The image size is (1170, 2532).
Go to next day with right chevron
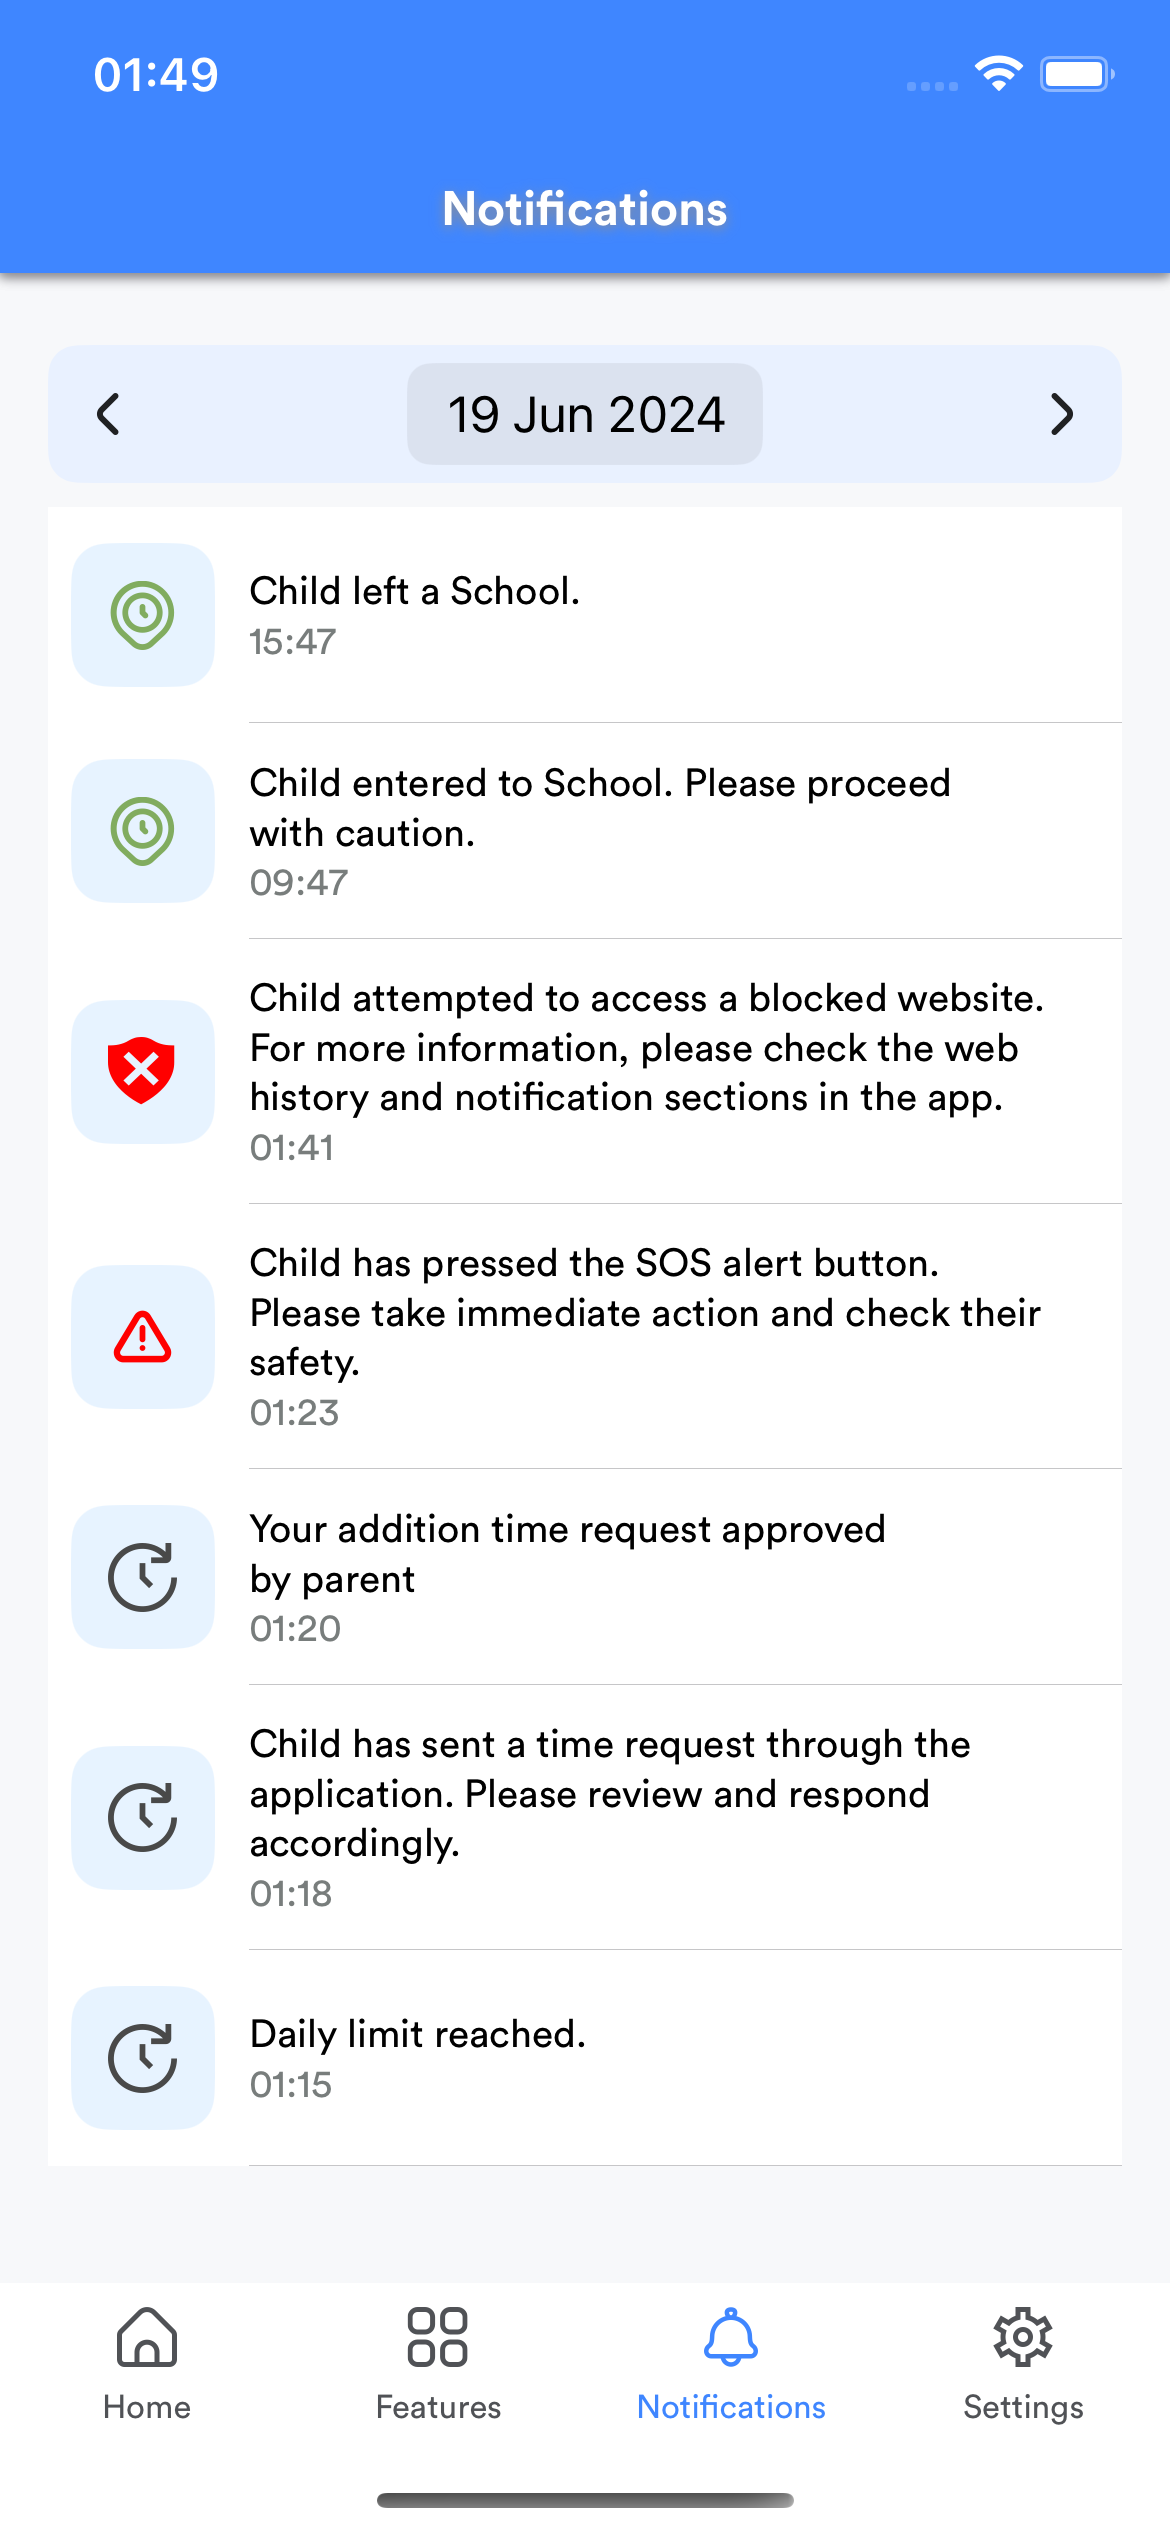pyautogui.click(x=1062, y=414)
